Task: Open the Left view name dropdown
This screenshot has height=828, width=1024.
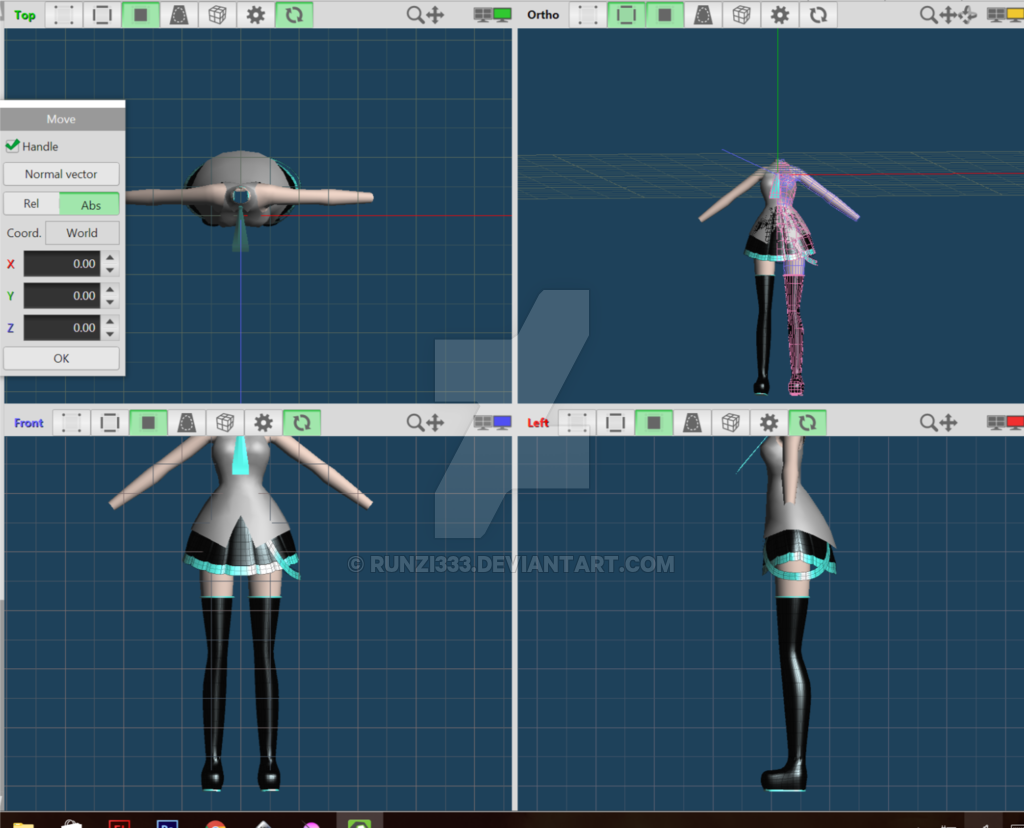Action: coord(538,423)
